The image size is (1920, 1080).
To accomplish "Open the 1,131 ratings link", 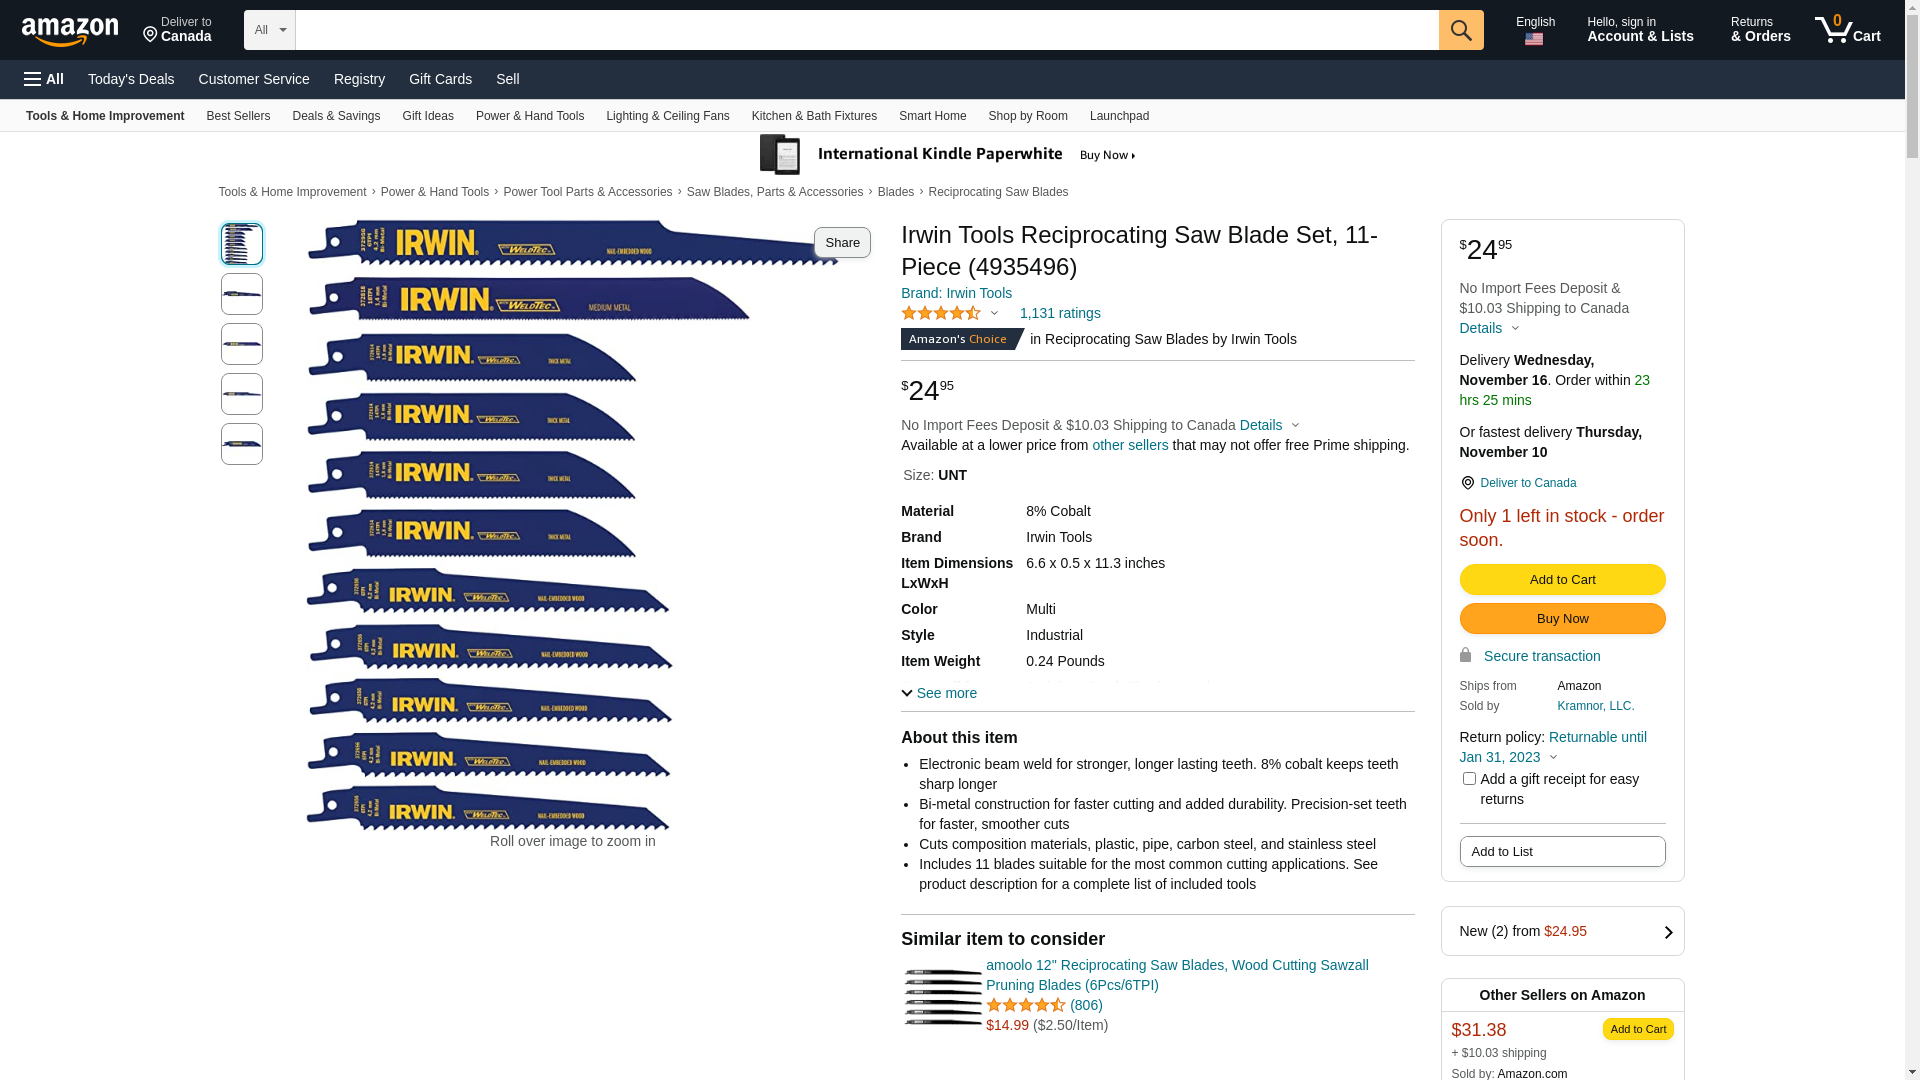I will coord(1060,313).
